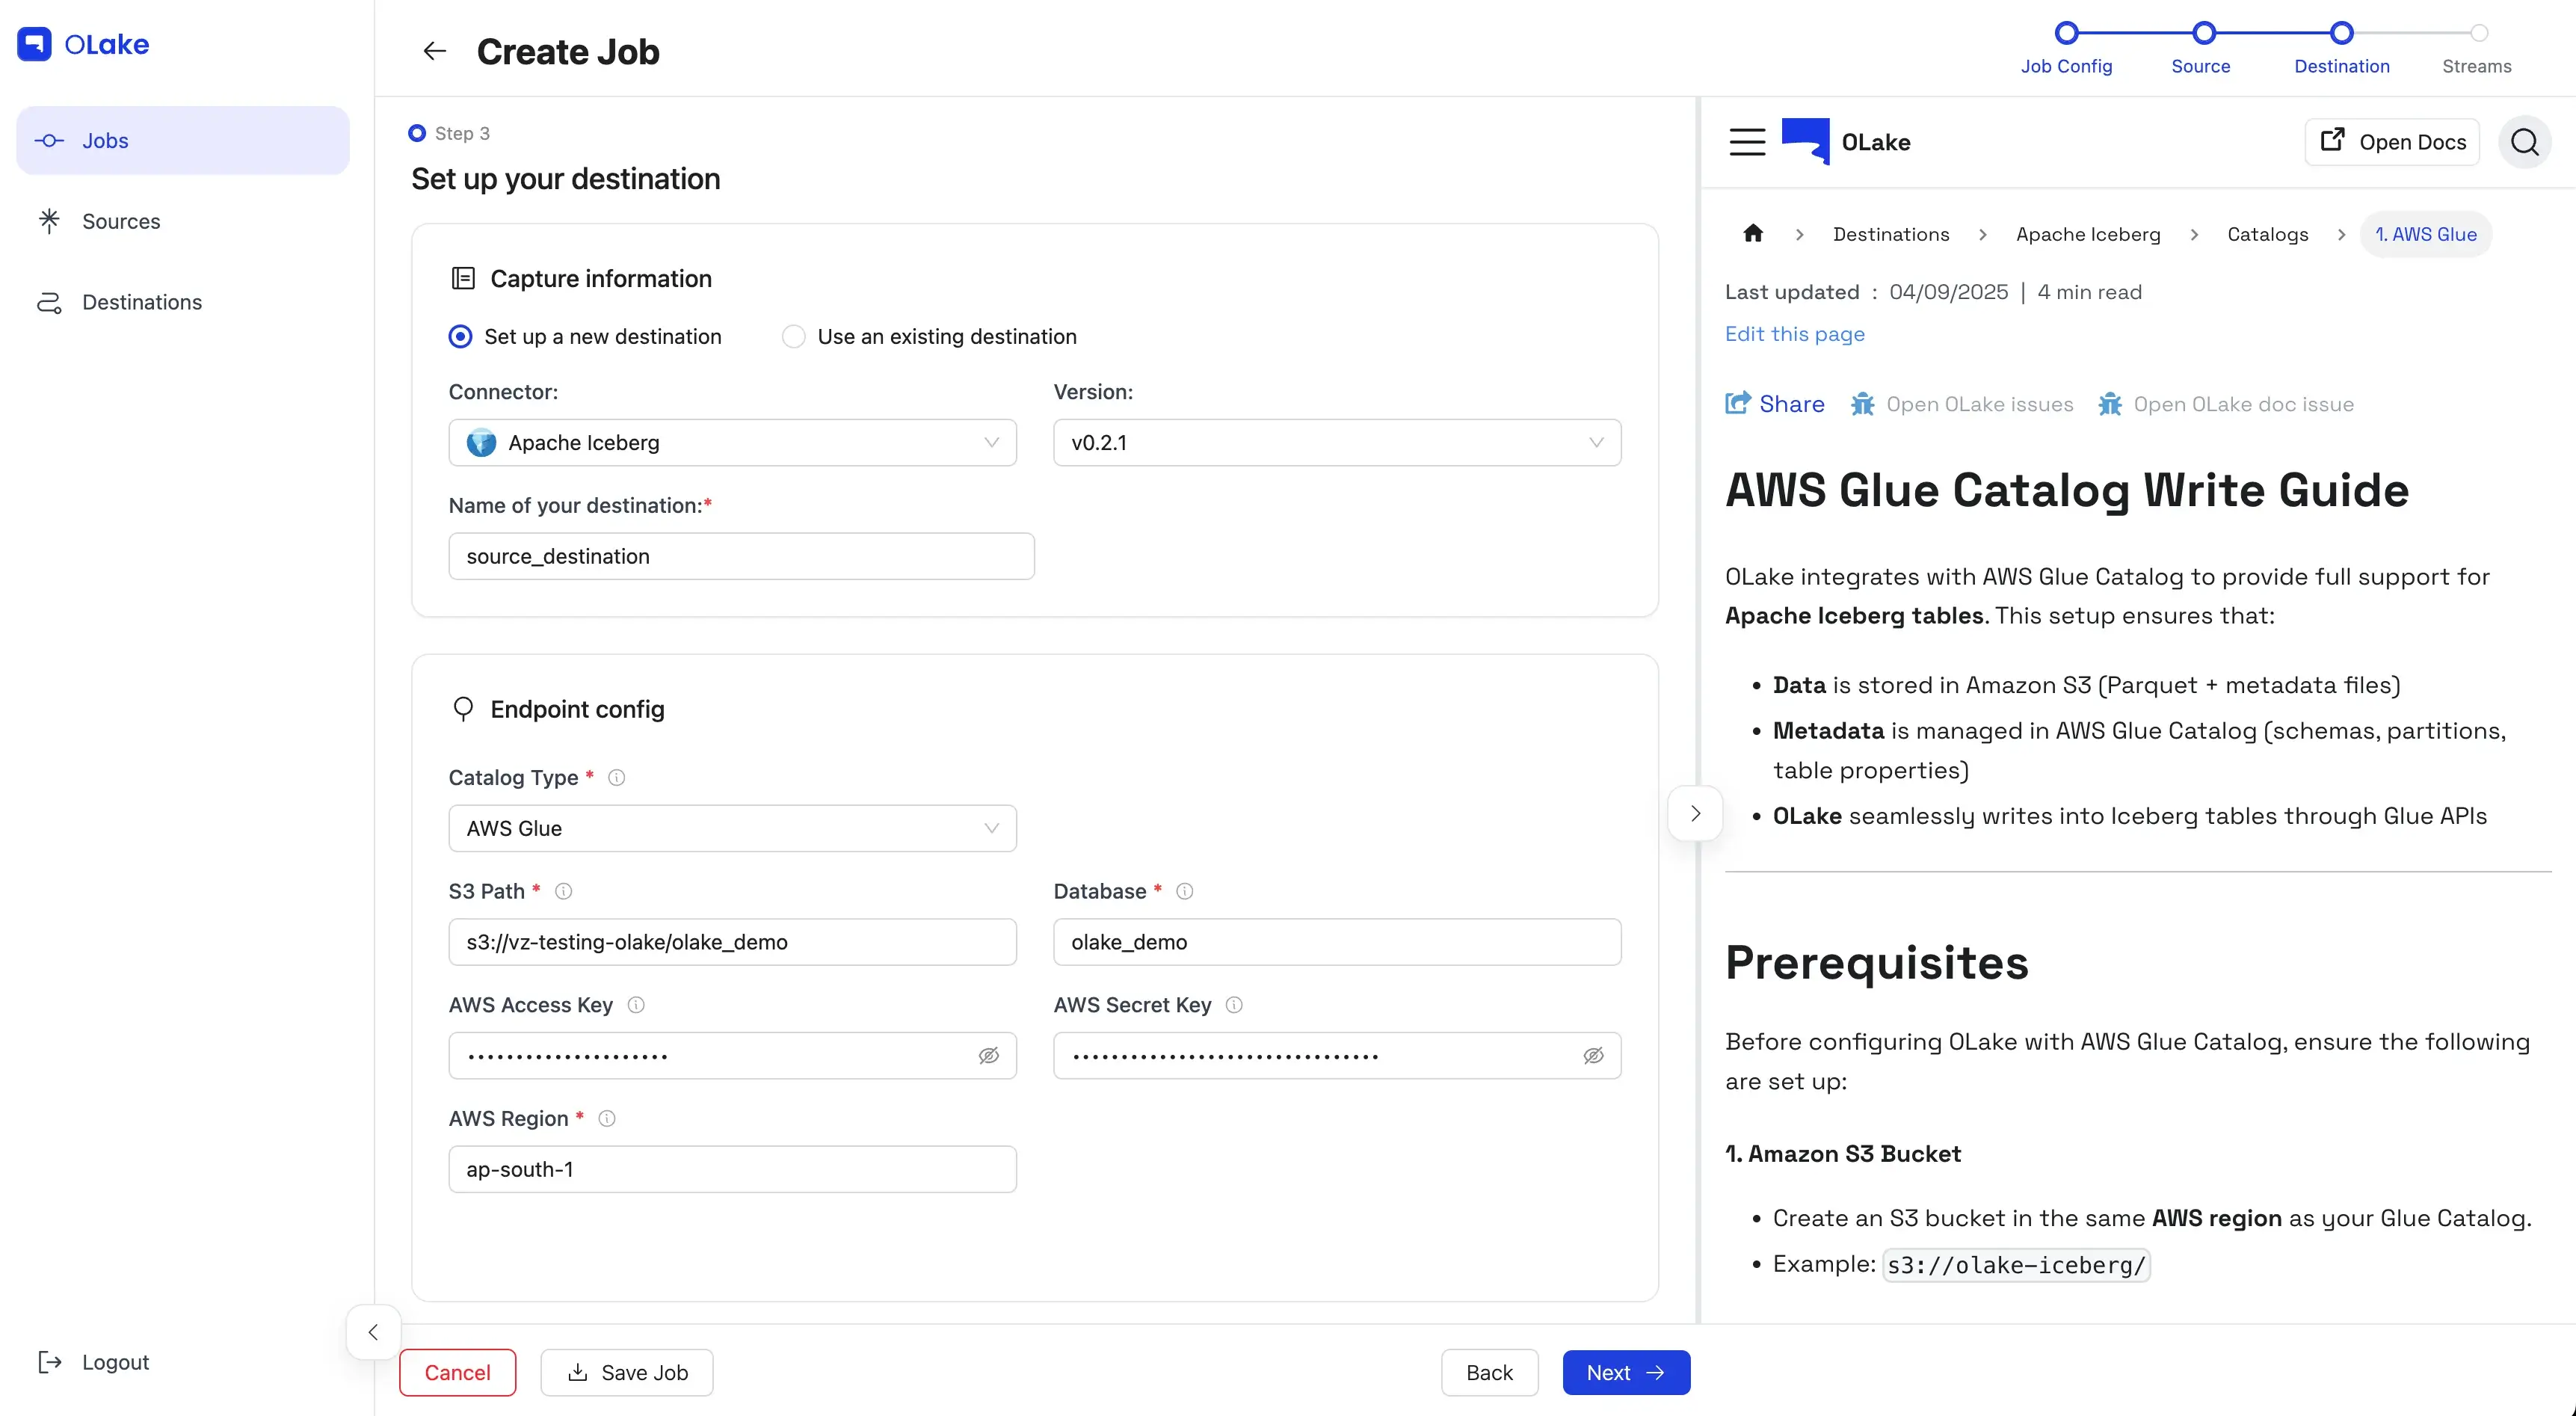
Task: Show the AWS Access Key value
Action: pyautogui.click(x=988, y=1056)
